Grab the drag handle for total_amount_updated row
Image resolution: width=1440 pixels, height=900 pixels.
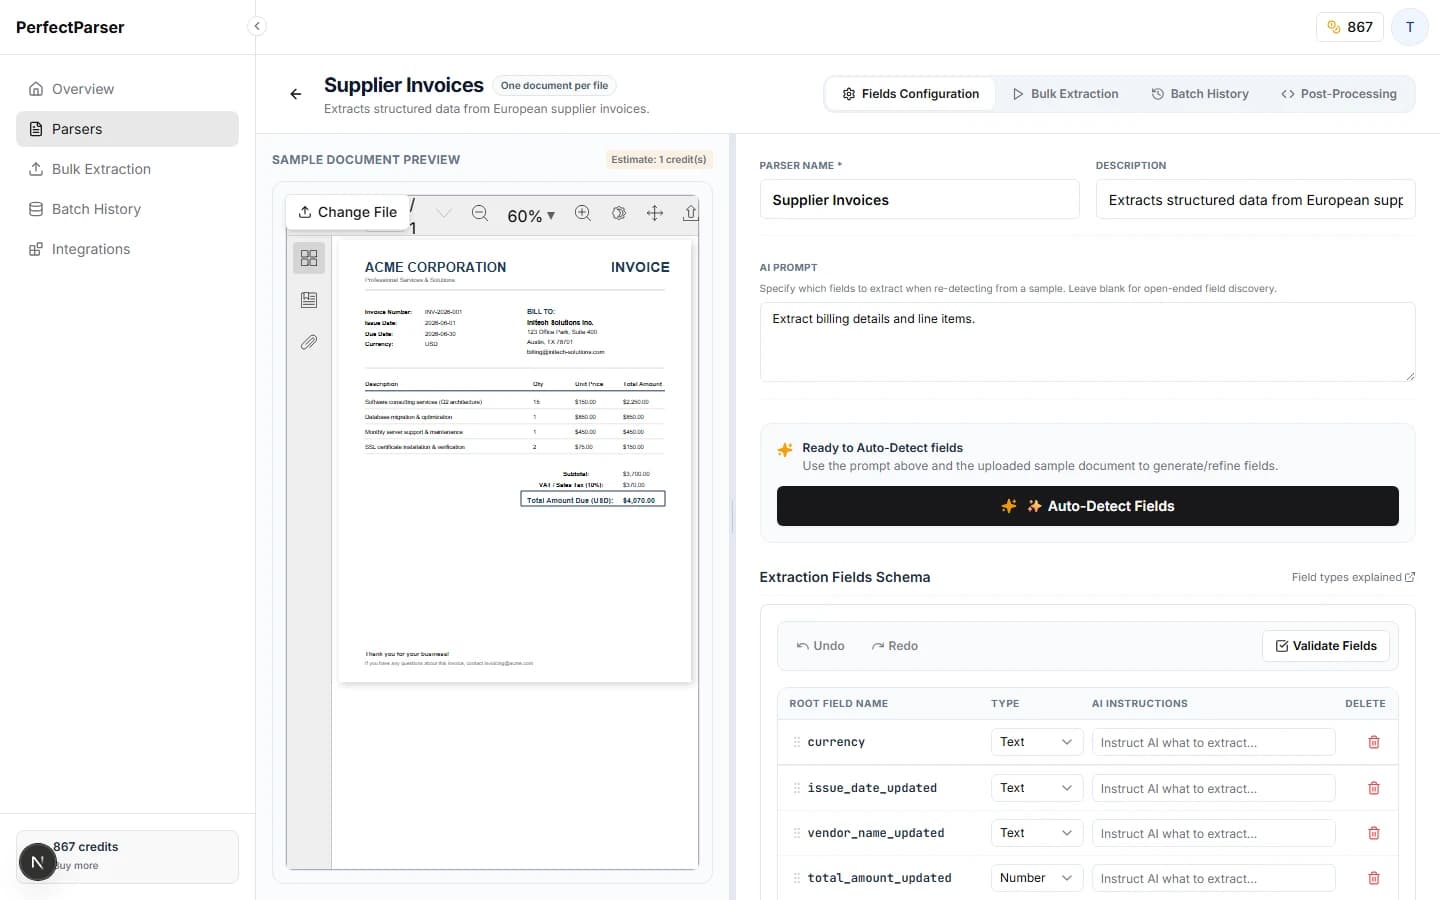pyautogui.click(x=797, y=878)
